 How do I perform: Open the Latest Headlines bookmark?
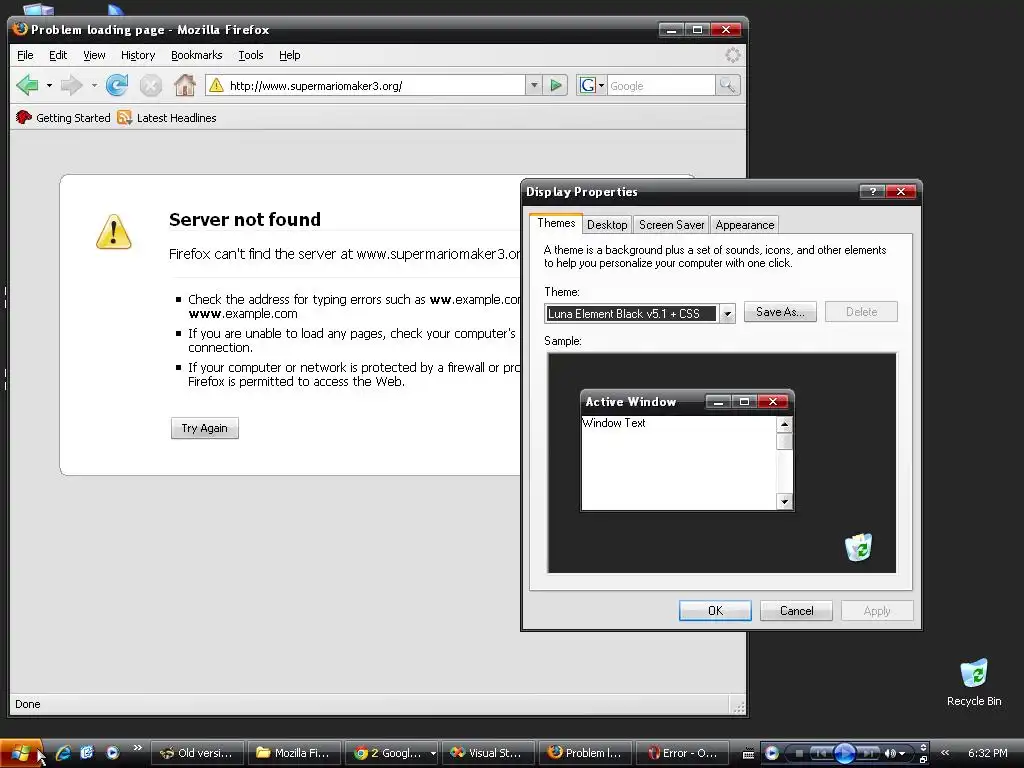(x=176, y=118)
